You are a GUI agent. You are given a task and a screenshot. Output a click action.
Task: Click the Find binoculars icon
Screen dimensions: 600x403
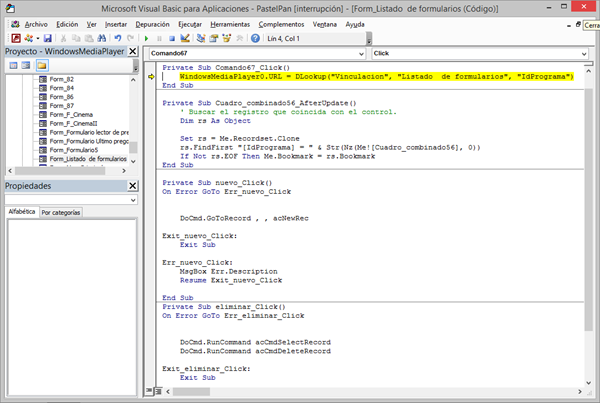coord(103,37)
